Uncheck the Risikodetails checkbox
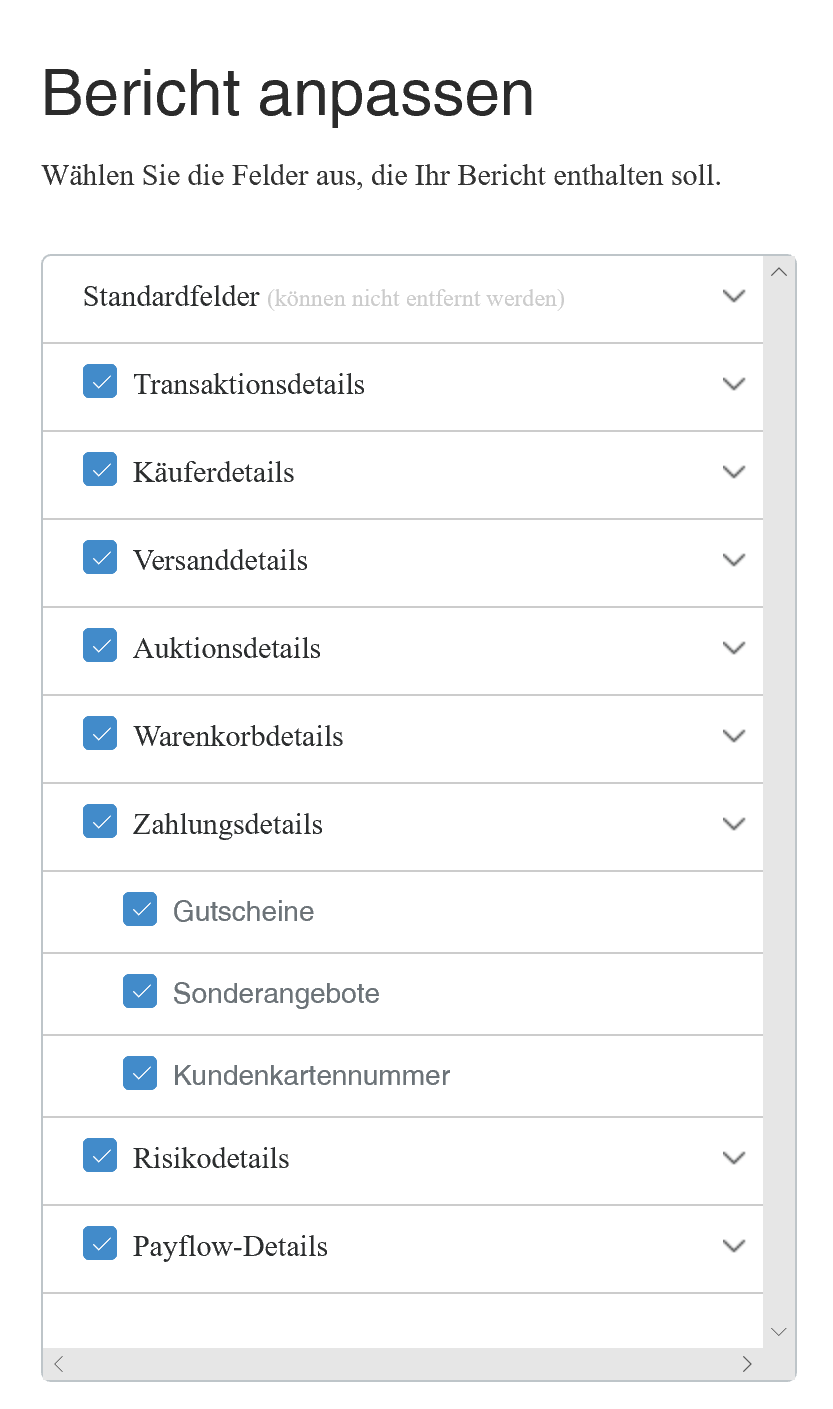The image size is (833, 1409). (100, 1156)
